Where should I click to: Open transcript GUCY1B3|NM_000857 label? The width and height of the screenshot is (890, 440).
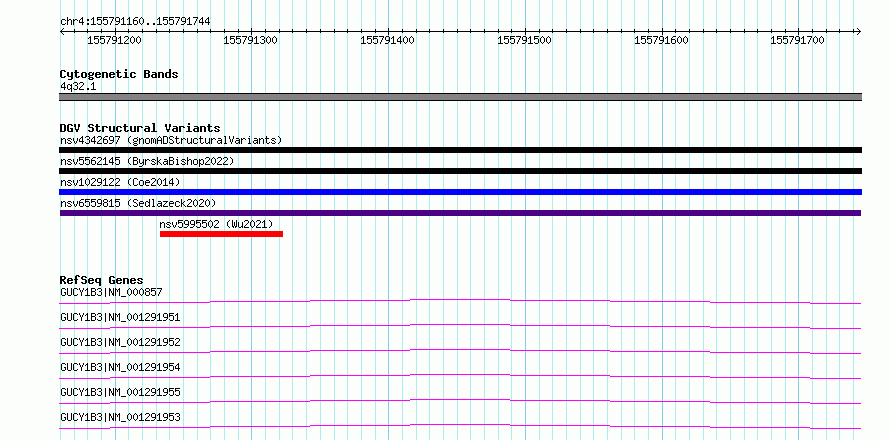point(111,292)
